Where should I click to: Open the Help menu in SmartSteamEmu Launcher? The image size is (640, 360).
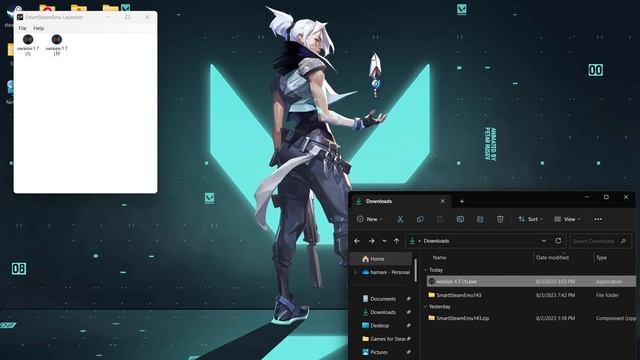click(x=38, y=28)
